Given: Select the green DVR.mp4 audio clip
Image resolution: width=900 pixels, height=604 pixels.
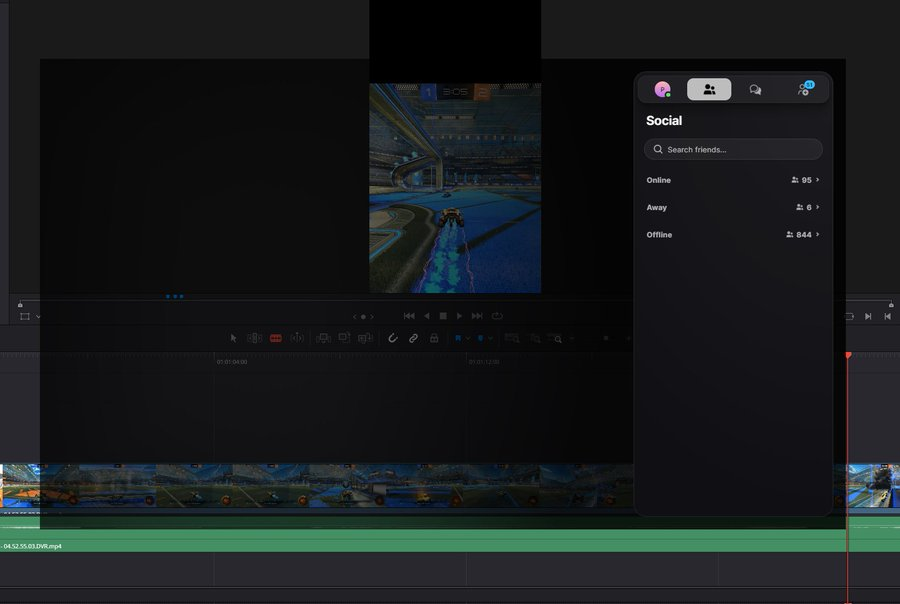Looking at the screenshot, I should tap(450, 535).
